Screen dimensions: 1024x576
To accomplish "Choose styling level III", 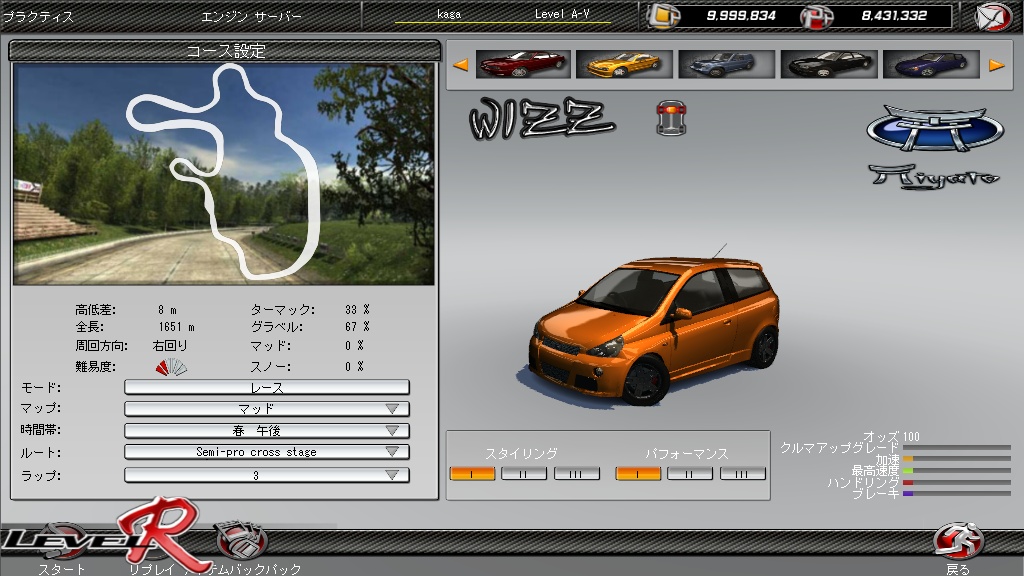I will point(577,473).
